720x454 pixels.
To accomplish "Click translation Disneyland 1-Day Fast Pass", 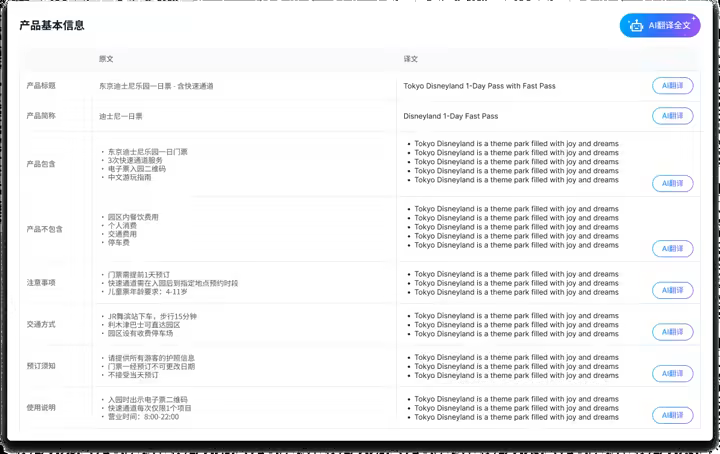I will point(450,116).
